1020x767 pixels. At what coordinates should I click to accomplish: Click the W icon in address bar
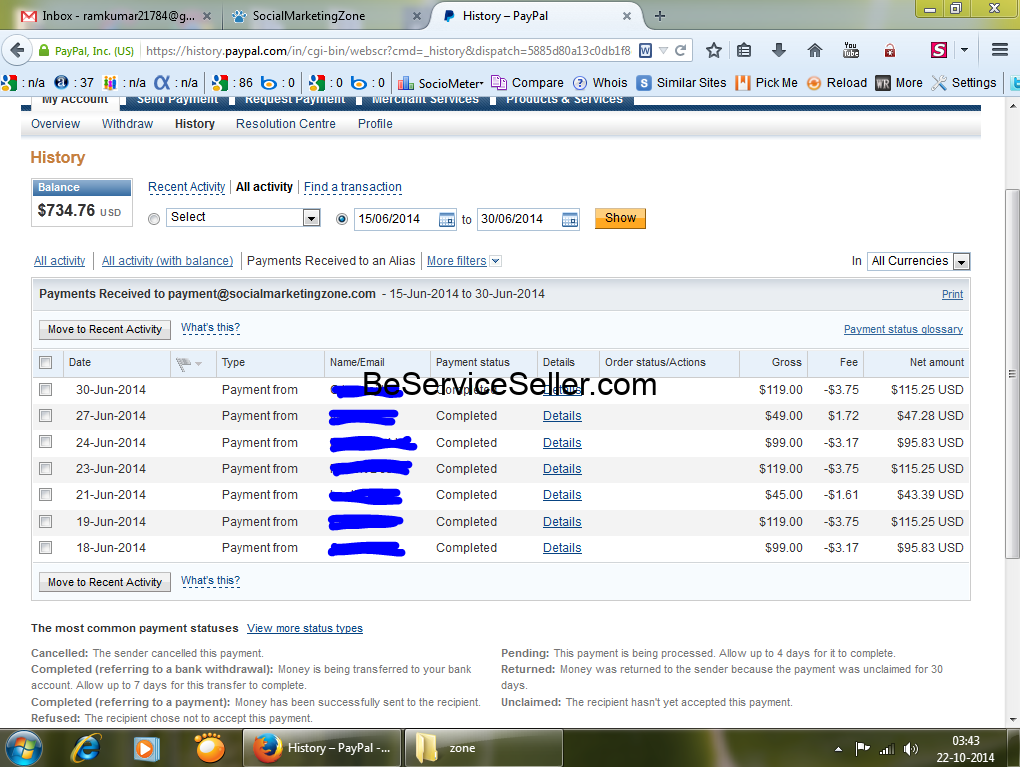(x=645, y=50)
